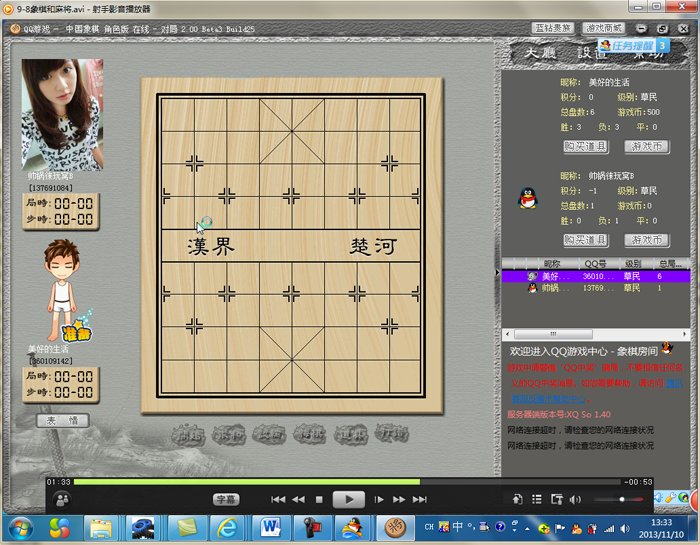Click the 求和 draw stone button
The height and width of the screenshot is (545, 700).
pyautogui.click(x=229, y=434)
